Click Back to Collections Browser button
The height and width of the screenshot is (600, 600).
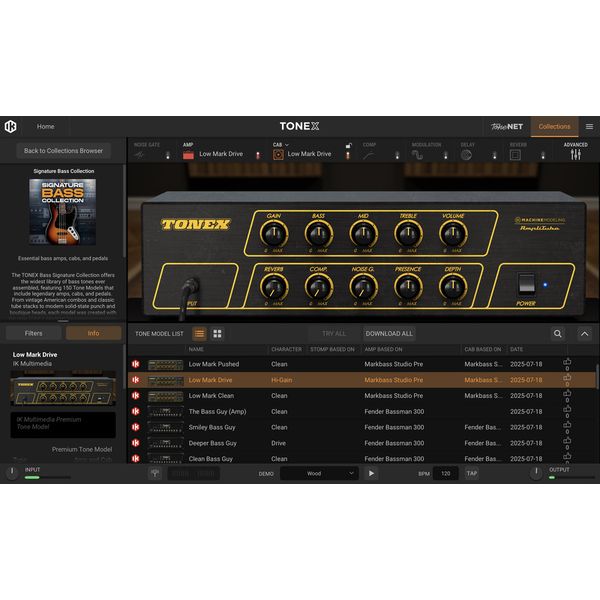[x=64, y=151]
